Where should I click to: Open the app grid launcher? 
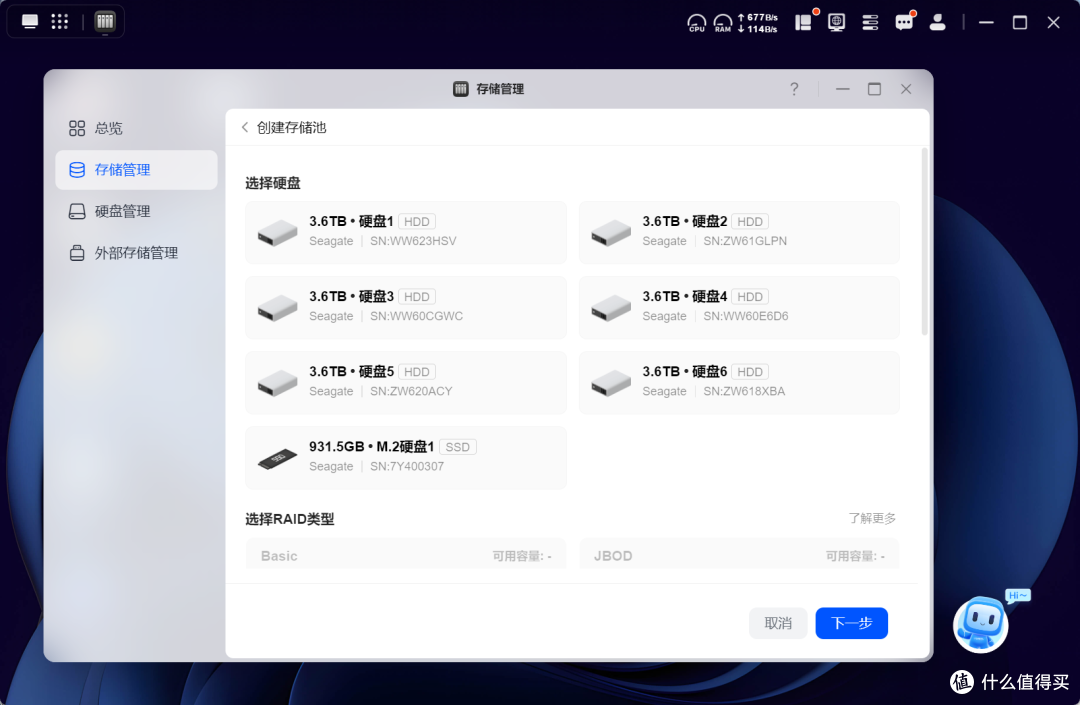(60, 21)
